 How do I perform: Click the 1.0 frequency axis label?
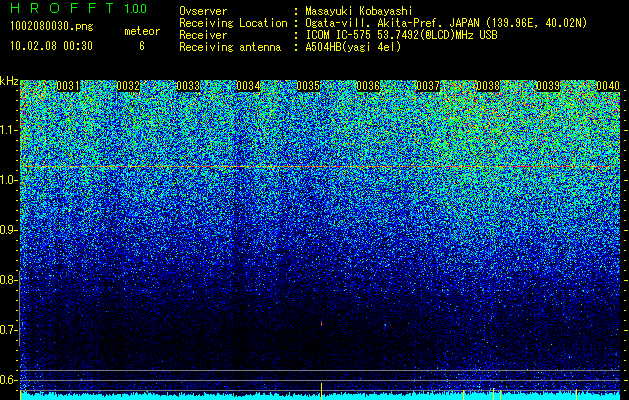click(8, 180)
